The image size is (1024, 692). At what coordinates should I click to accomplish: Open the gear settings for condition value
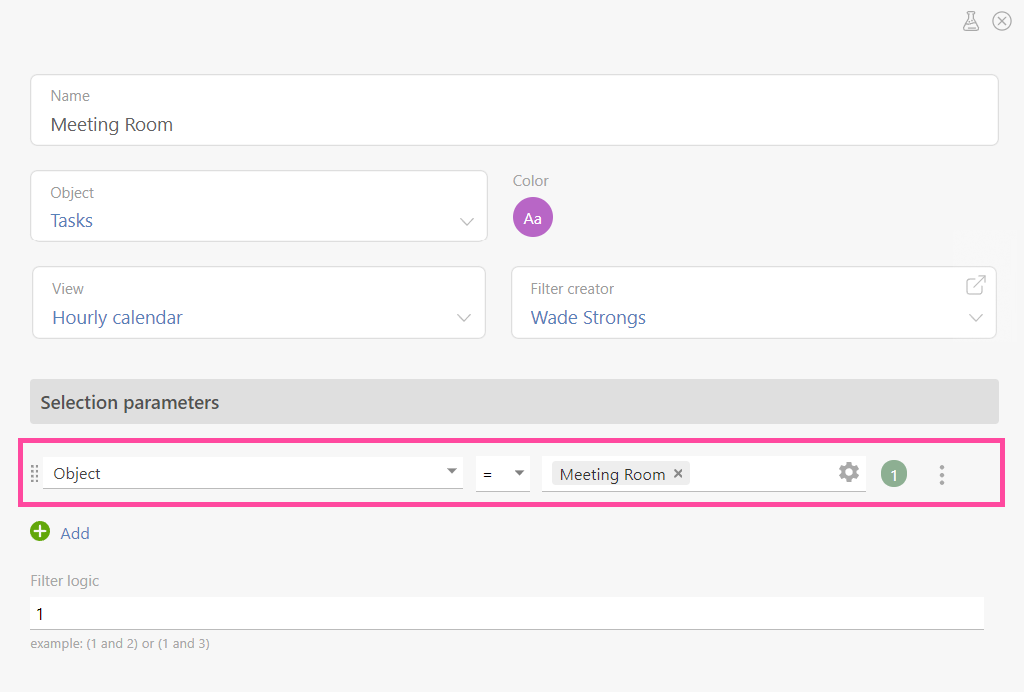point(848,472)
